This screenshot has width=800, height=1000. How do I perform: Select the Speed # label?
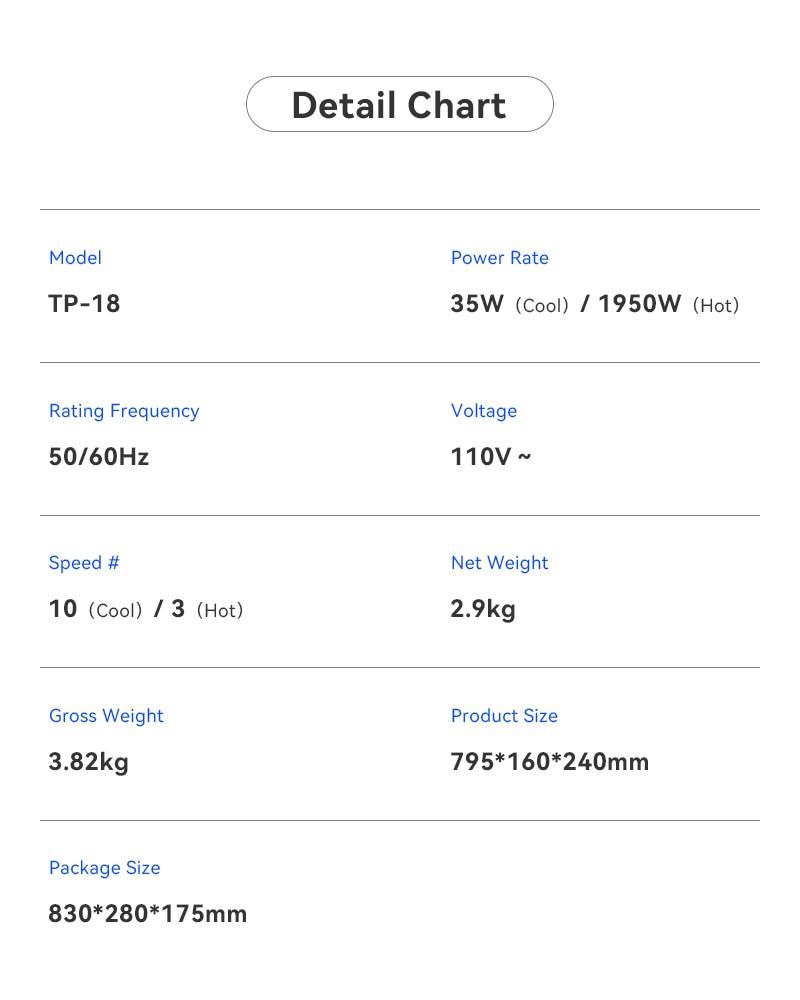[x=84, y=563]
